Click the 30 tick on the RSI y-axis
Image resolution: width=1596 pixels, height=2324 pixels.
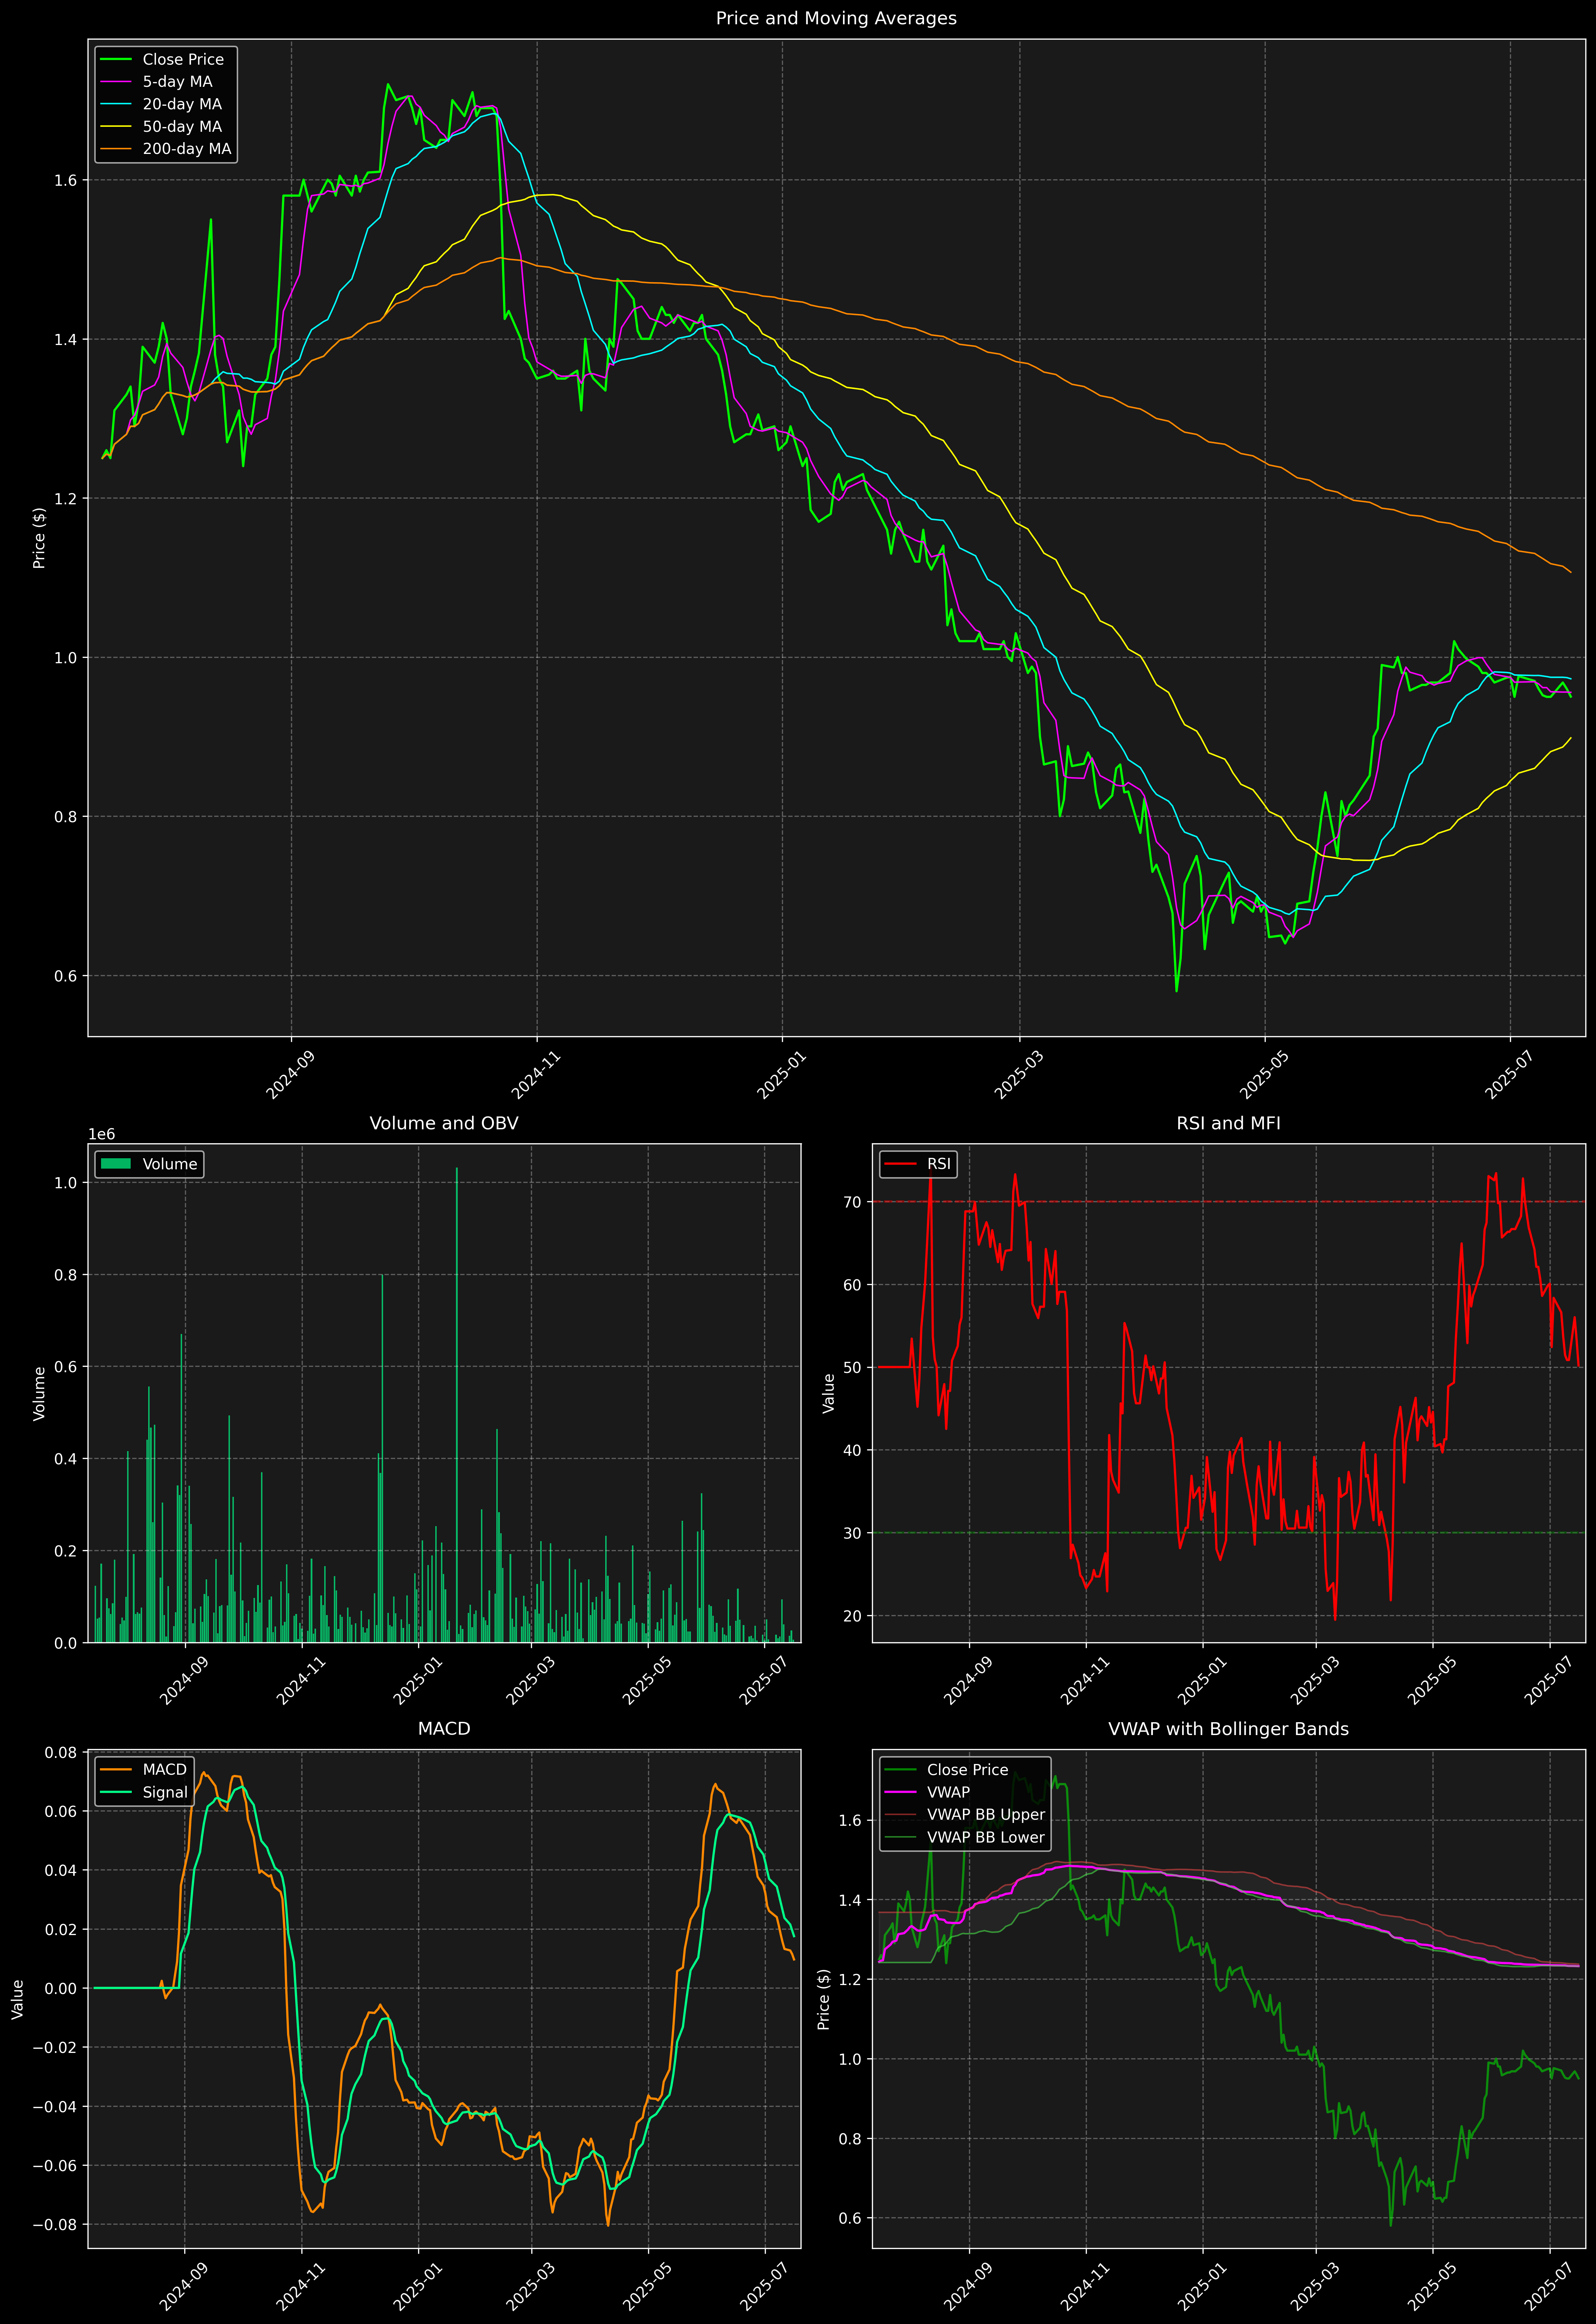click(x=852, y=1533)
